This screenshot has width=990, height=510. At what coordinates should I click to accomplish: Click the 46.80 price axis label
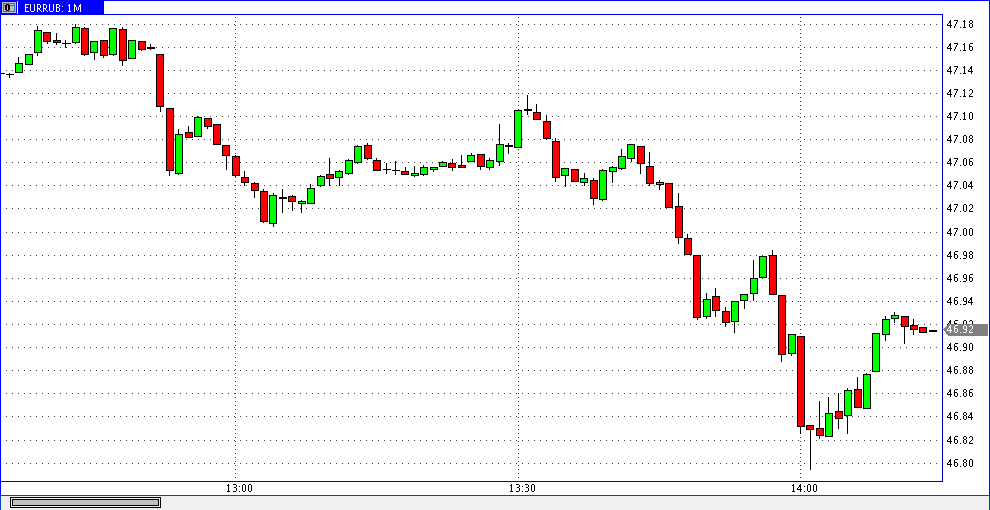tap(960, 463)
